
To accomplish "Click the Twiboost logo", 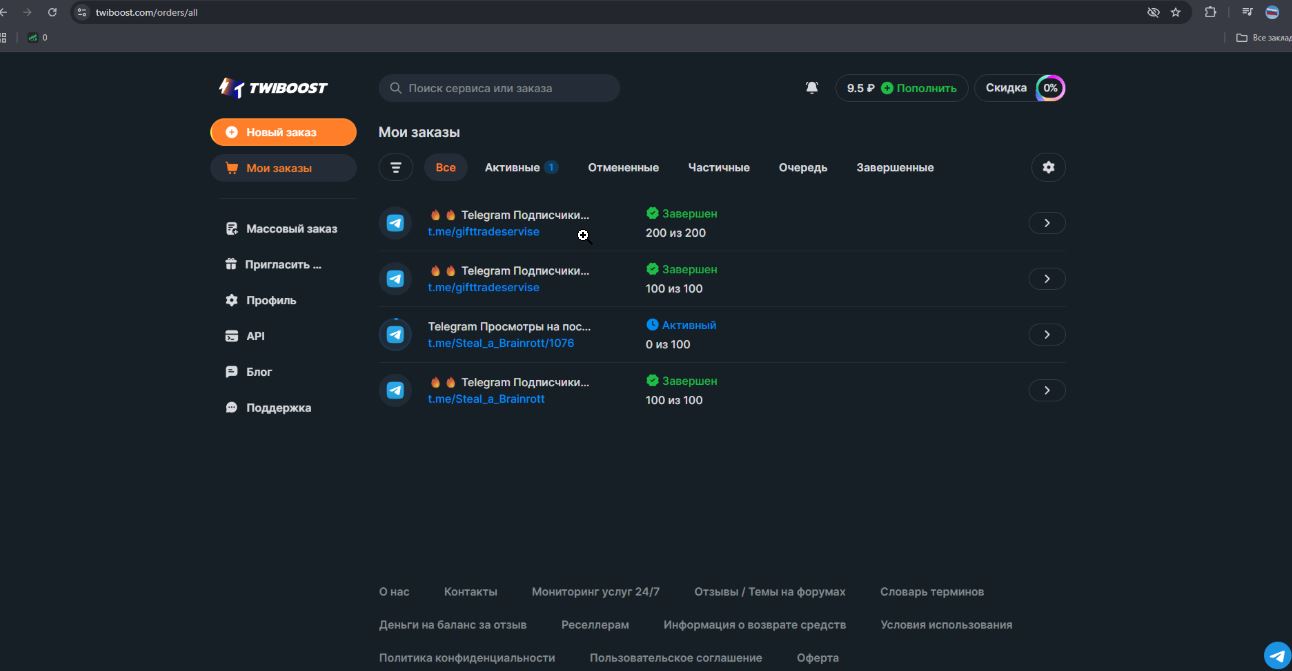I will click(x=273, y=88).
